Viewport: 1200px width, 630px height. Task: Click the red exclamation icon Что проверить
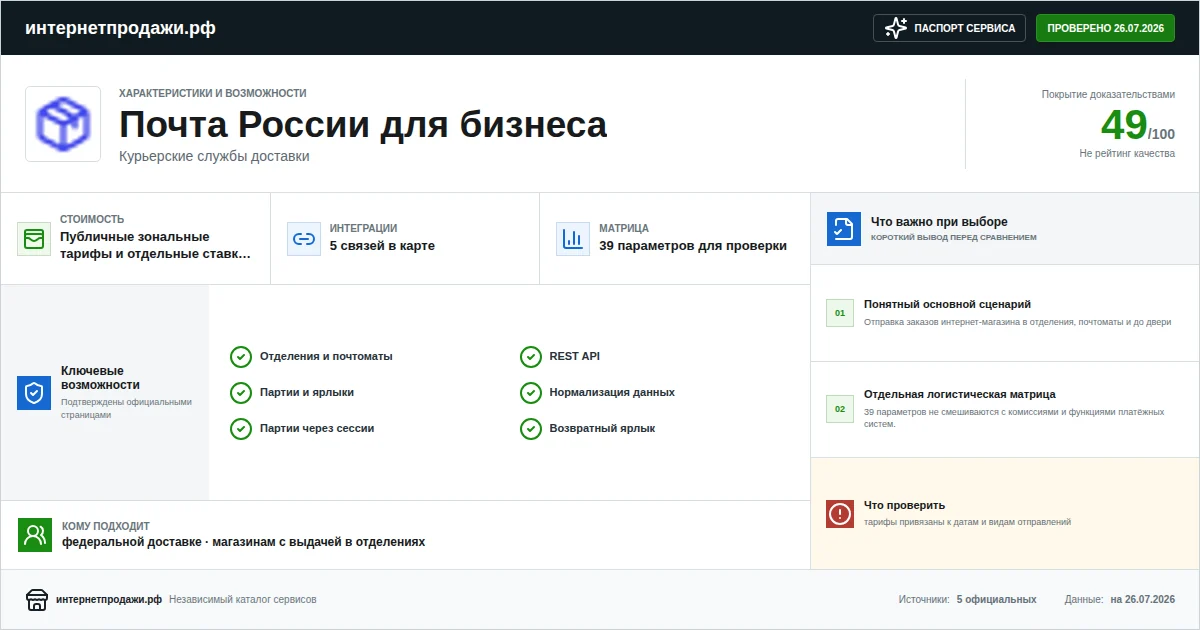point(840,514)
